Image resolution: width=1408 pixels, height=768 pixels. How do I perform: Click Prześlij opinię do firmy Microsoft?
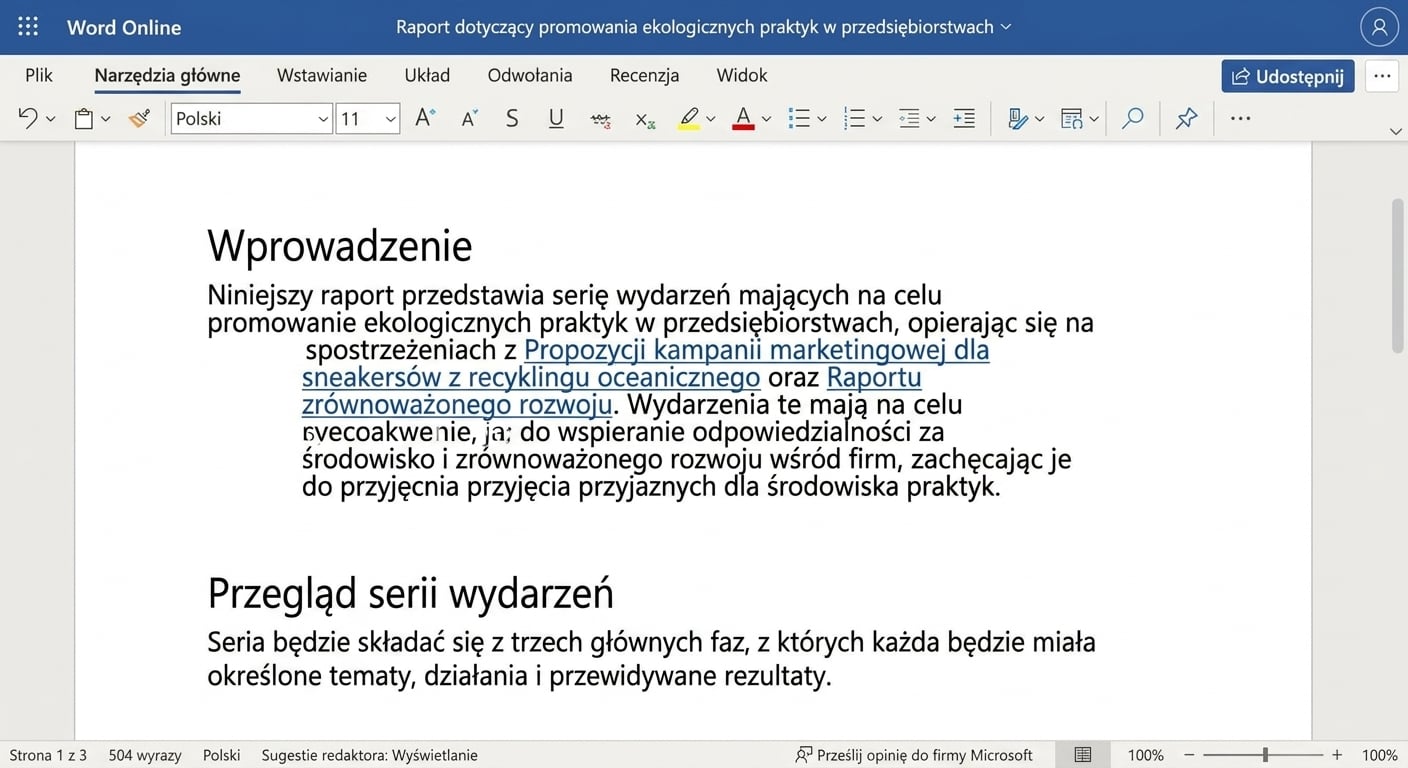(914, 755)
